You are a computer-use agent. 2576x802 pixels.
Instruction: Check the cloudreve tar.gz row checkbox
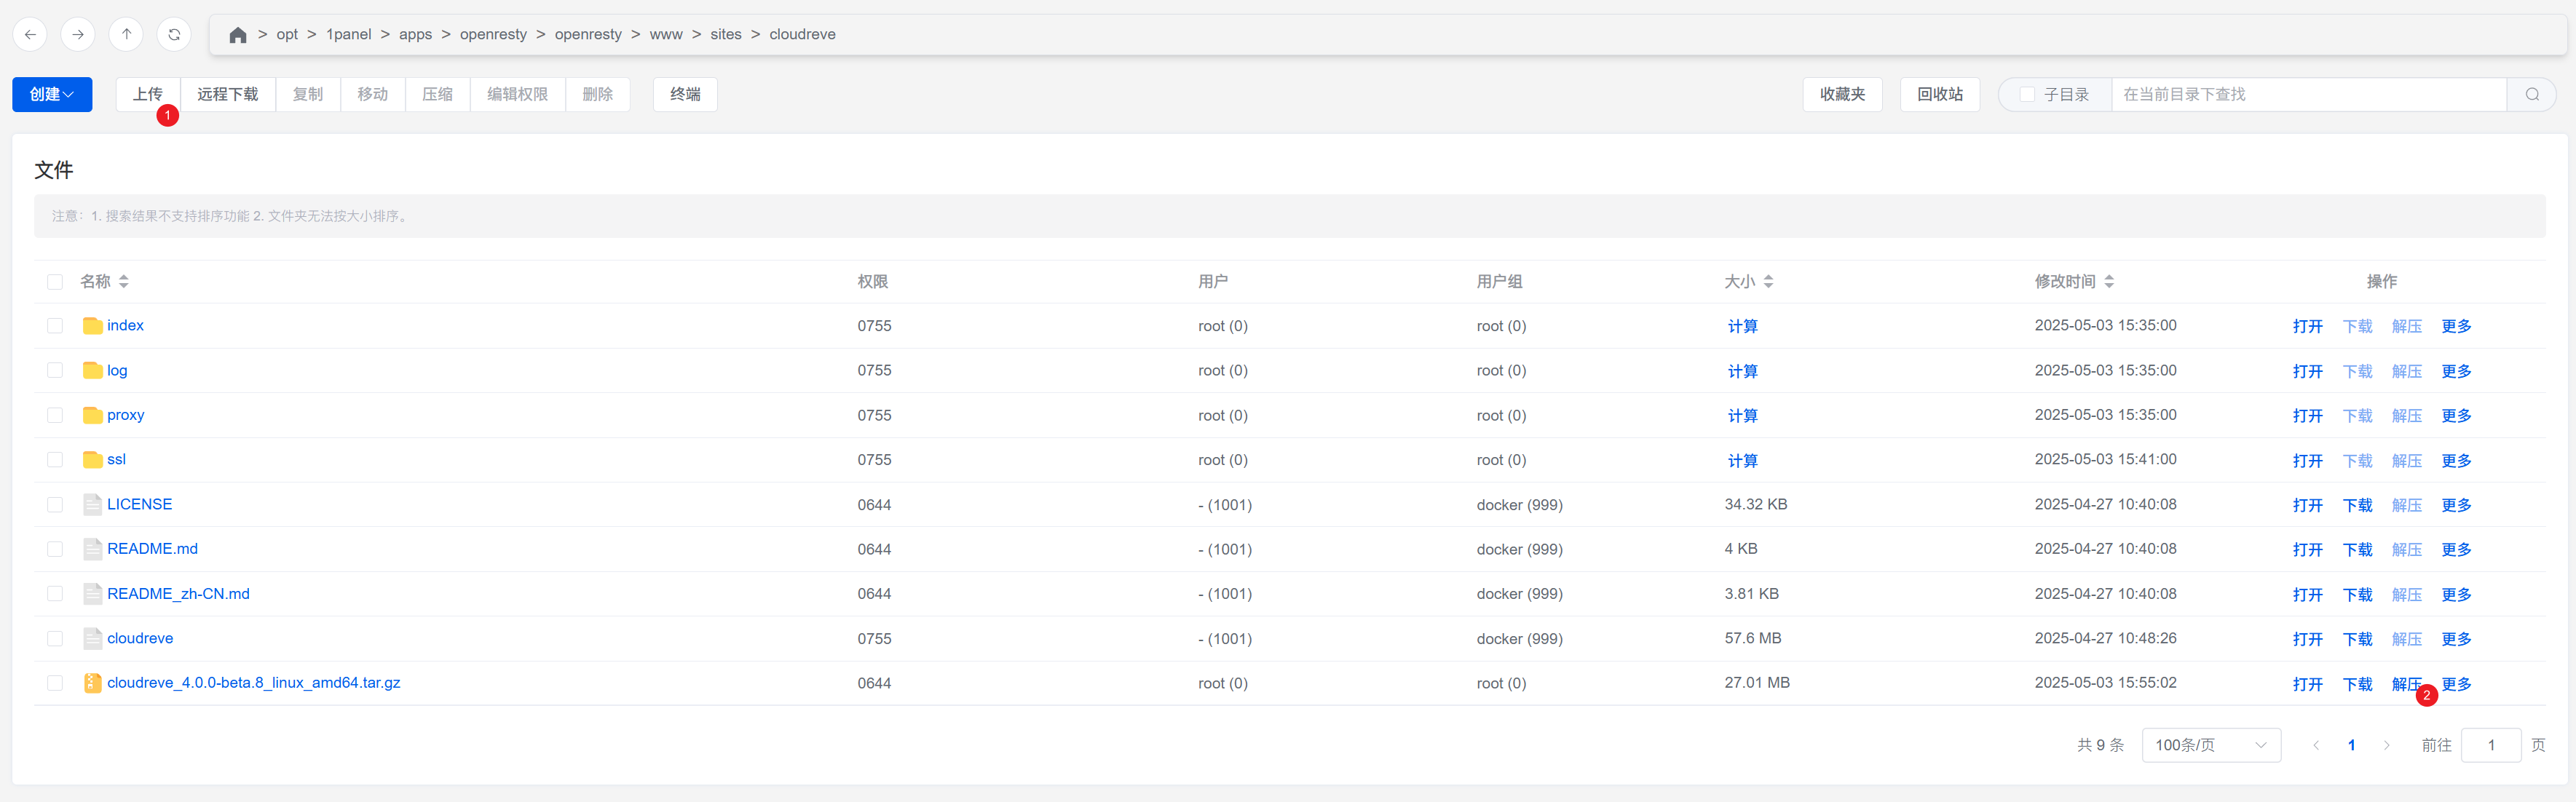tap(55, 683)
